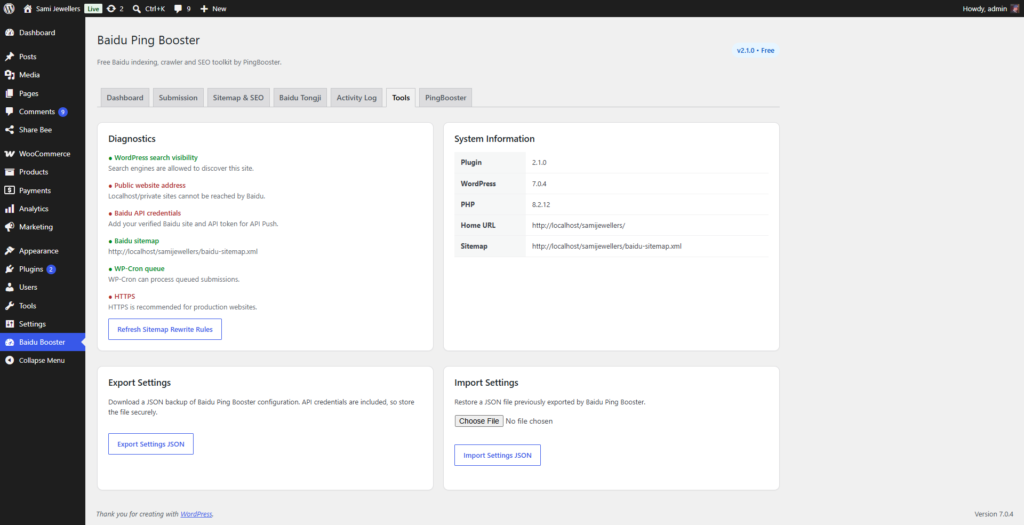Click the plus New icon in admin bar
The height and width of the screenshot is (525, 1024).
point(204,8)
